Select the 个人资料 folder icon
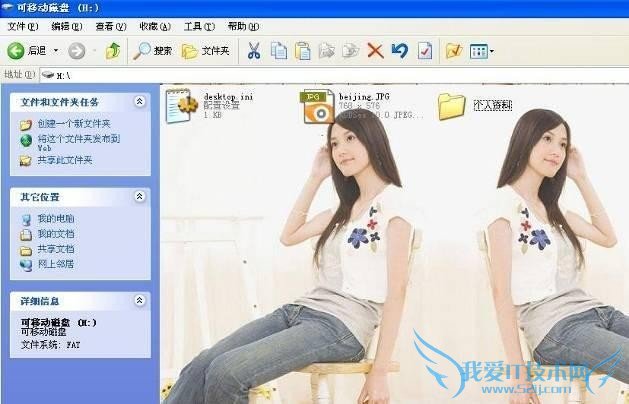Viewport: 629px width, 404px height. point(452,107)
